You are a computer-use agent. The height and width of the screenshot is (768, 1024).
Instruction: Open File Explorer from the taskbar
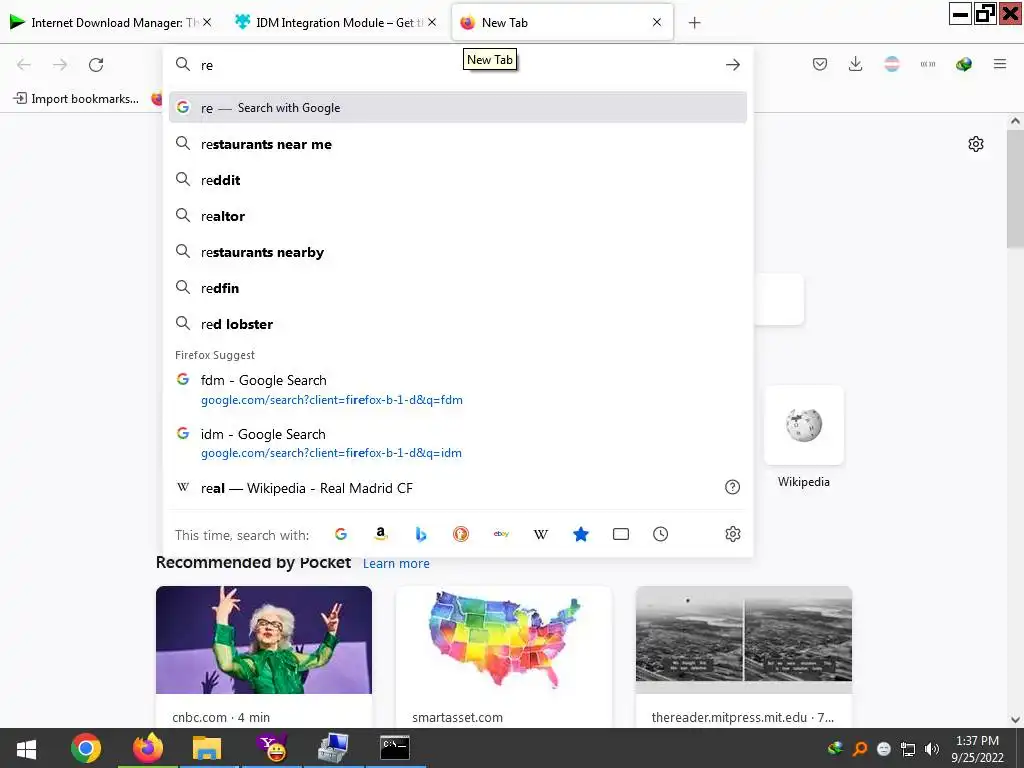click(x=207, y=748)
